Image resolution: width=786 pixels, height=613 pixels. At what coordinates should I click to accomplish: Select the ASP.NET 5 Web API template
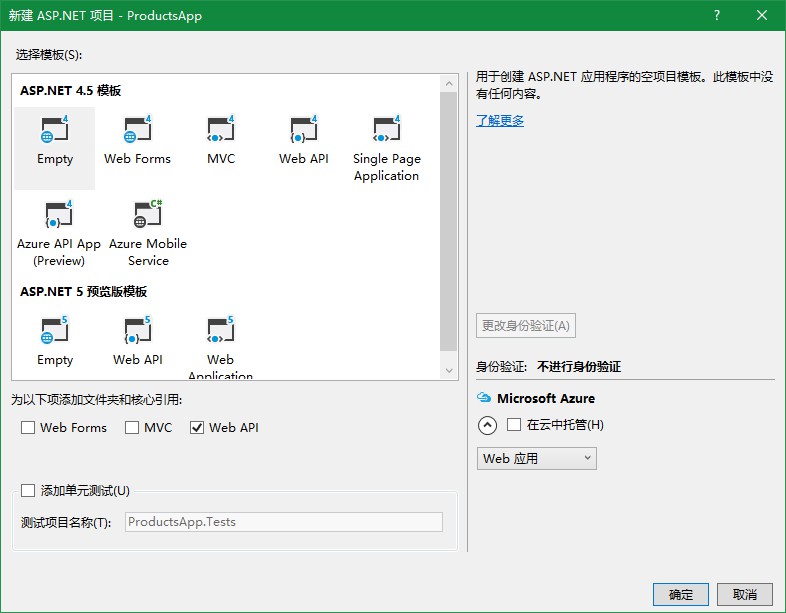[137, 331]
